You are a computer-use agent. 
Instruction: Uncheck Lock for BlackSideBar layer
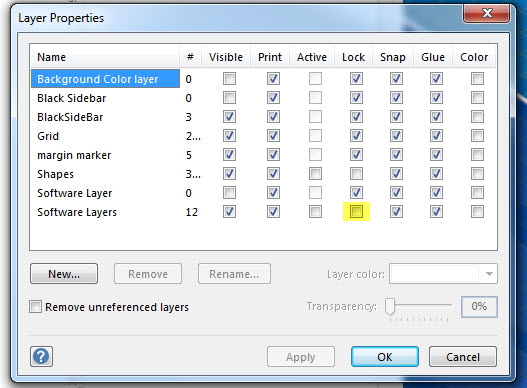click(x=356, y=117)
